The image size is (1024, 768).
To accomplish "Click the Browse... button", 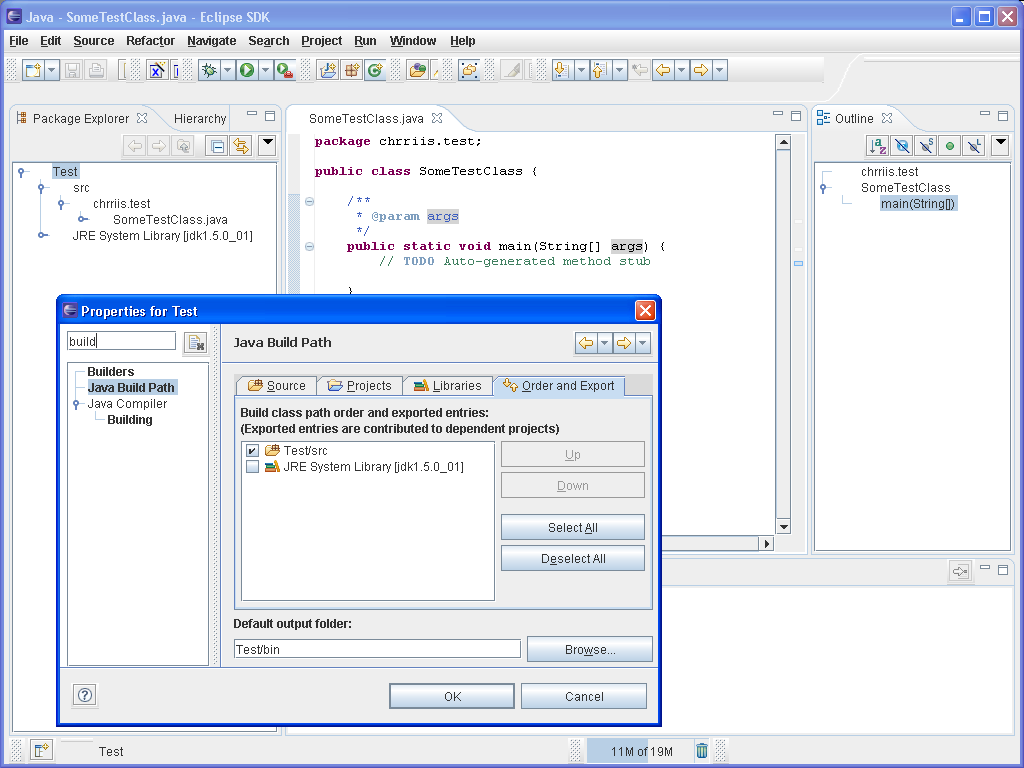I will click(x=590, y=650).
